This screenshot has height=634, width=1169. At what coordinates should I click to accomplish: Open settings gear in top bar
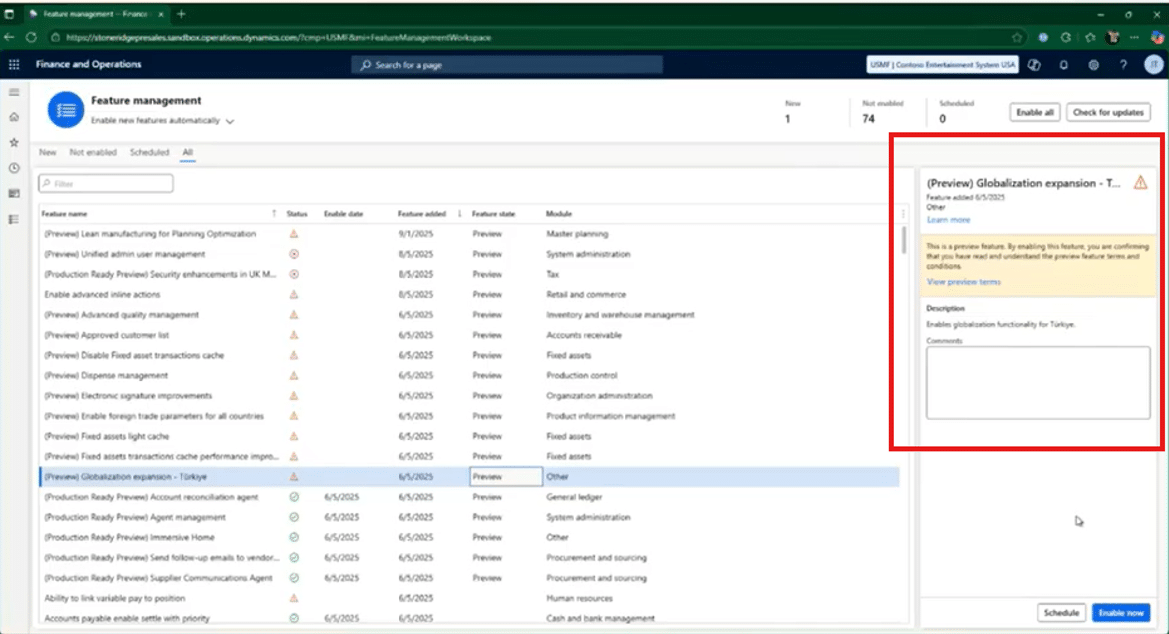(1093, 64)
